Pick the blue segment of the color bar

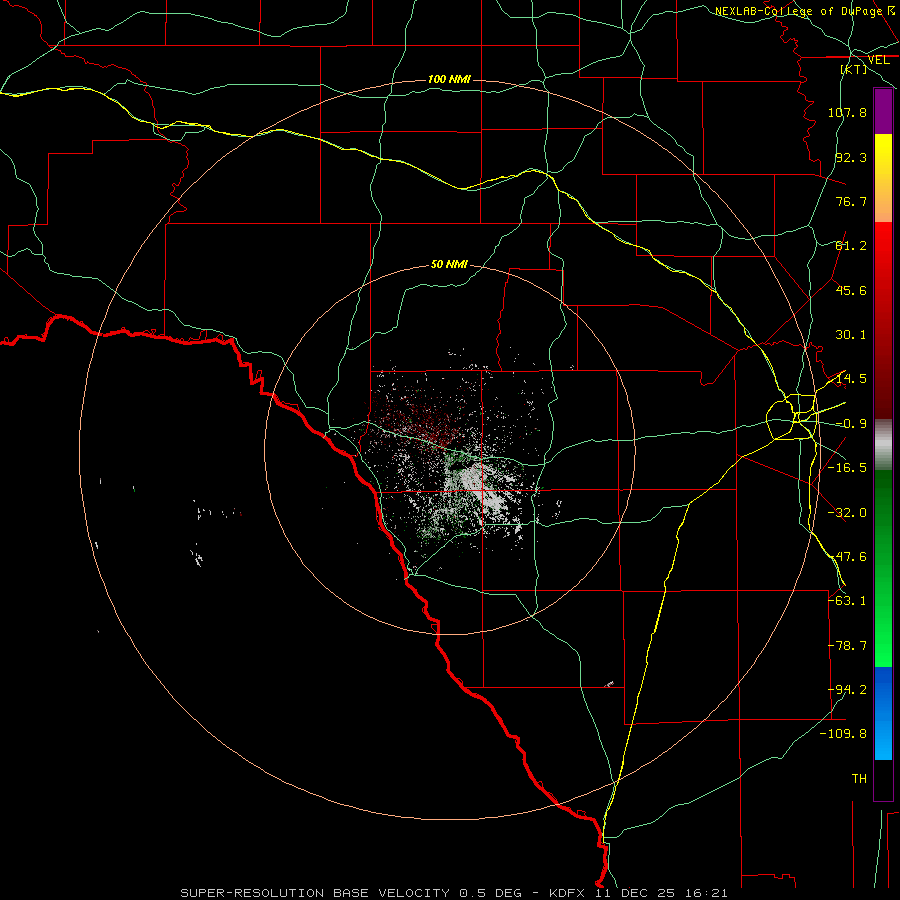[x=883, y=713]
